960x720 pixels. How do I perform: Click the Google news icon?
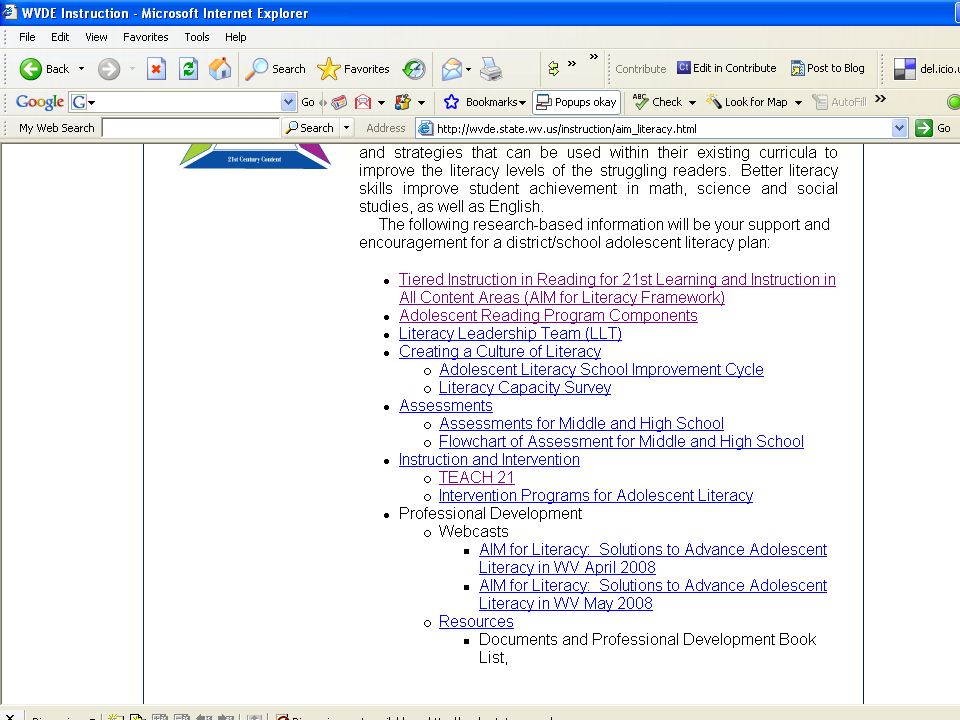pos(339,102)
